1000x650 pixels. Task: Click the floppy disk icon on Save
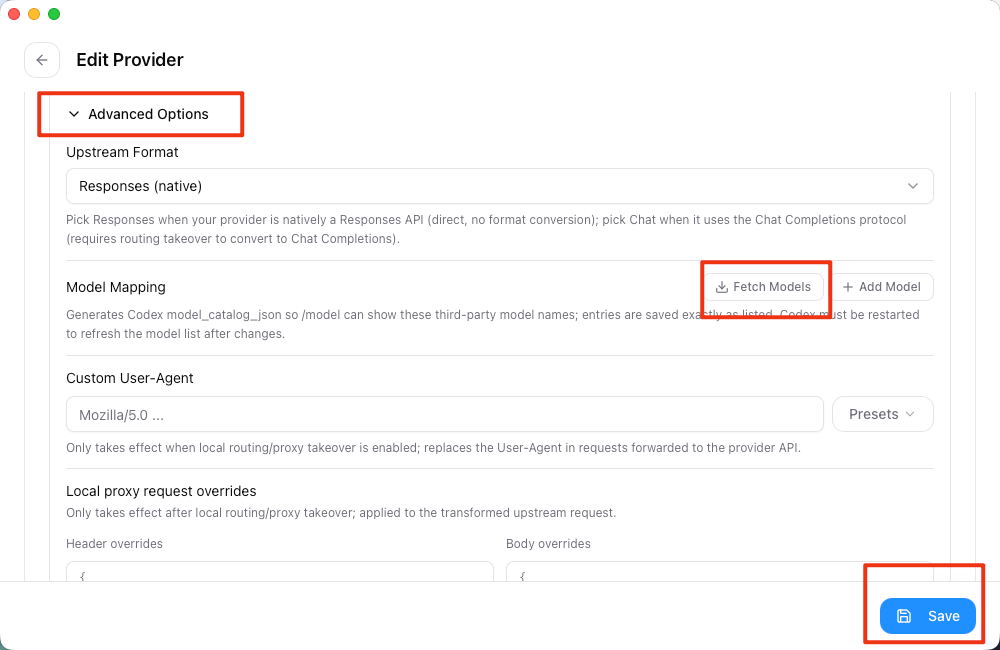904,616
